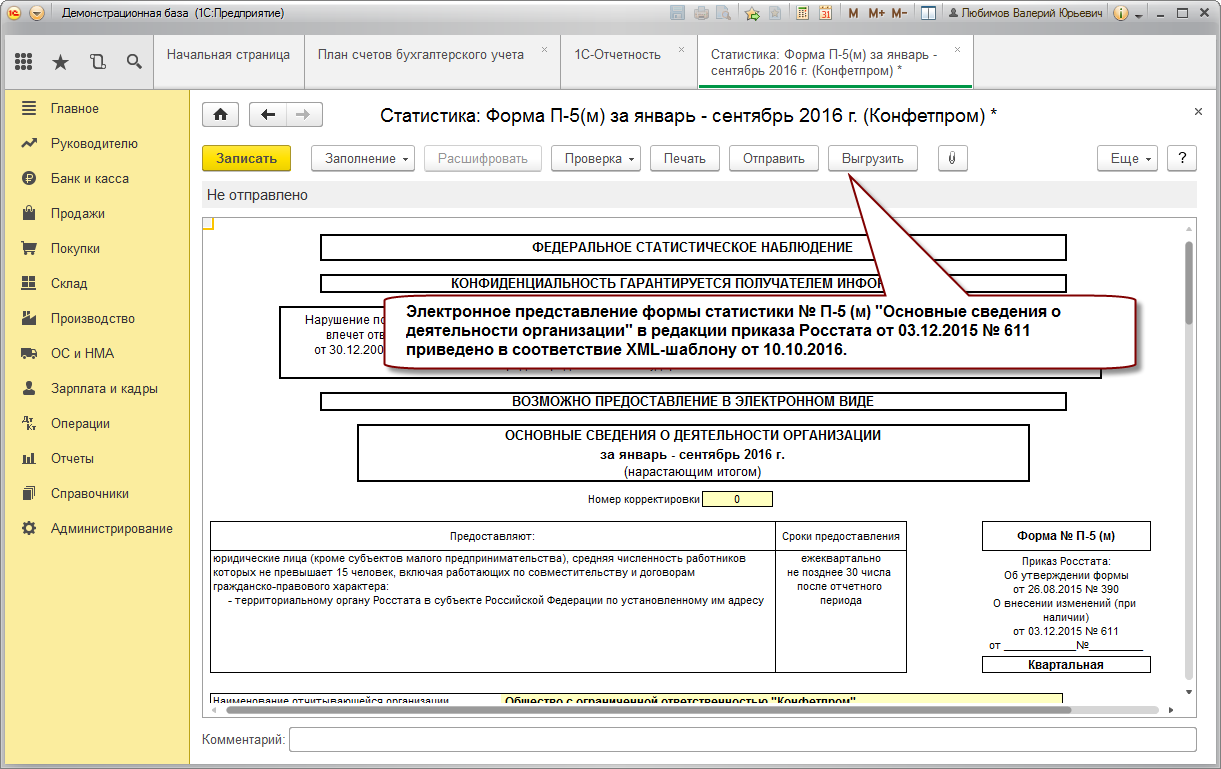Open the main menu orange dropdown button

[x=37, y=14]
